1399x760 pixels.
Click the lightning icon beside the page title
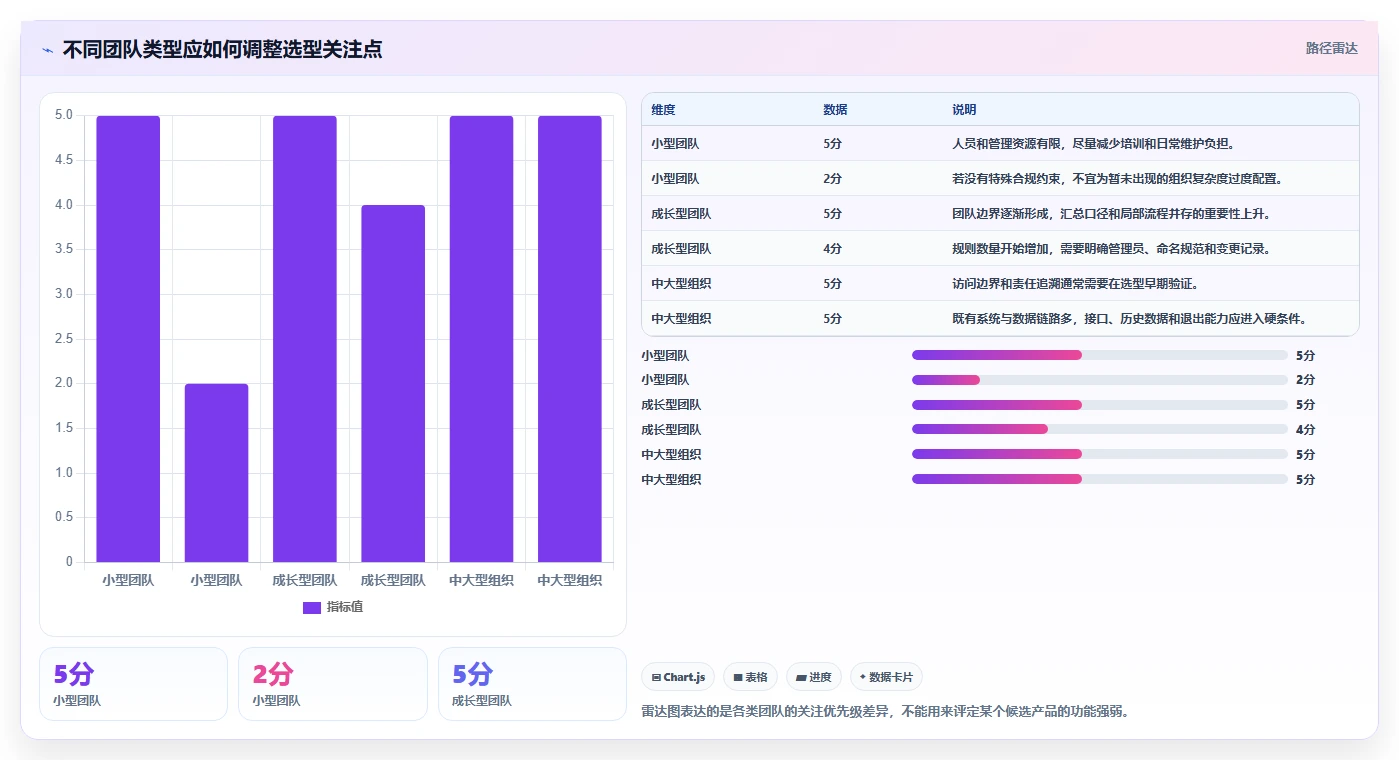click(48, 49)
